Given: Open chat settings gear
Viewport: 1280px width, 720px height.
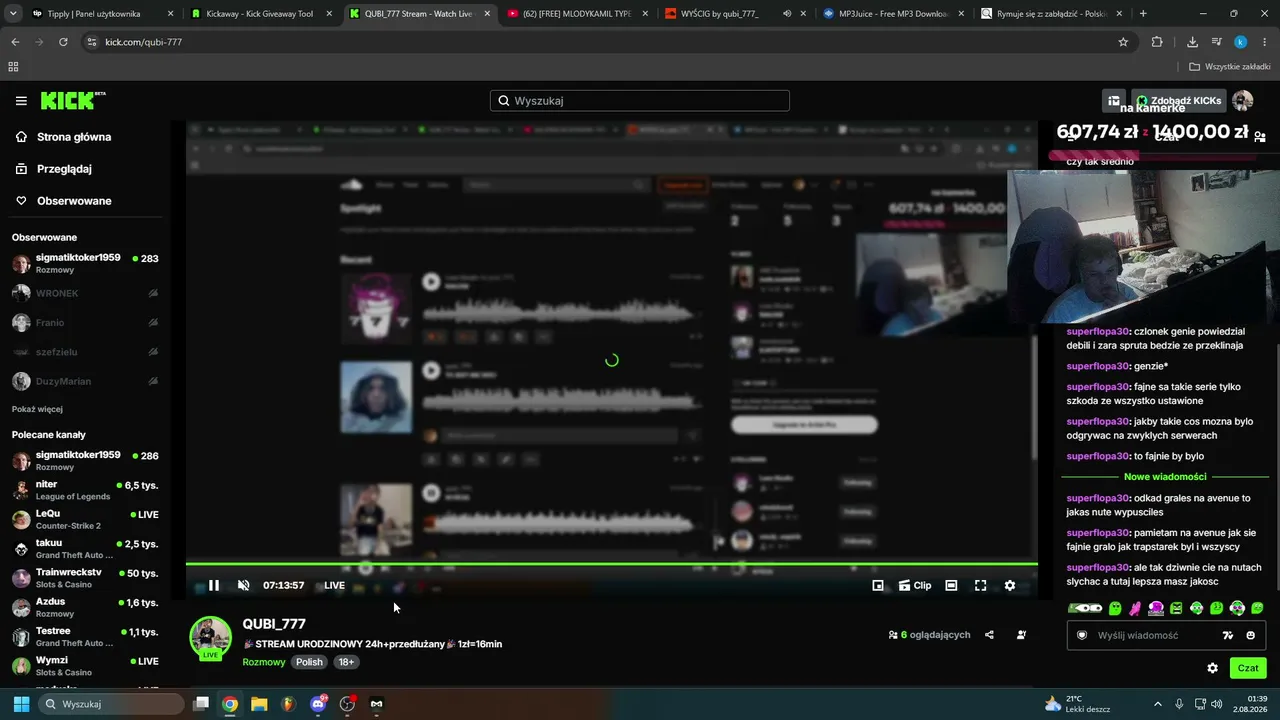Looking at the screenshot, I should pos(1212,668).
